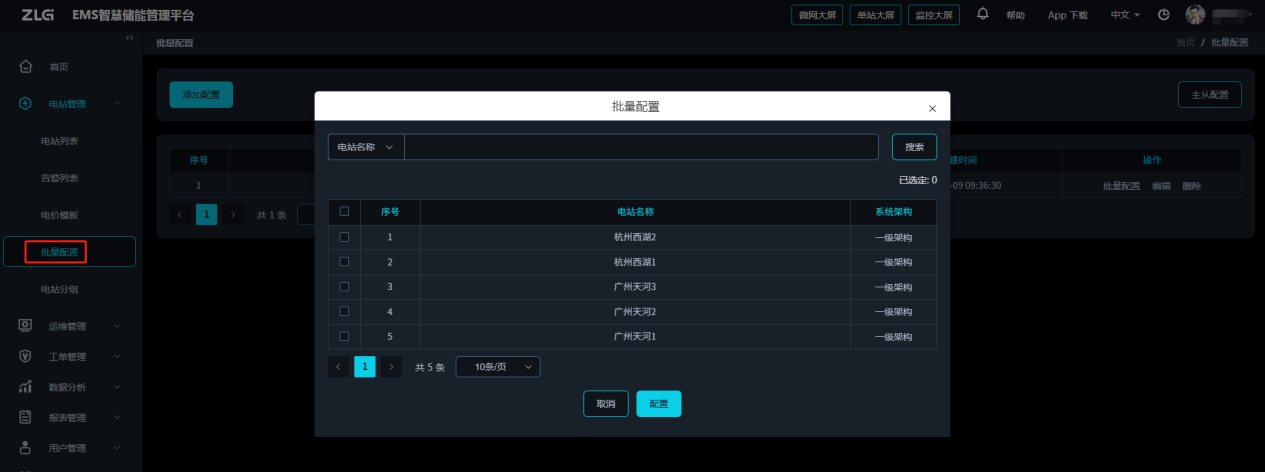Check the row for 广州天河3
This screenshot has height=472, width=1265.
pyautogui.click(x=345, y=287)
